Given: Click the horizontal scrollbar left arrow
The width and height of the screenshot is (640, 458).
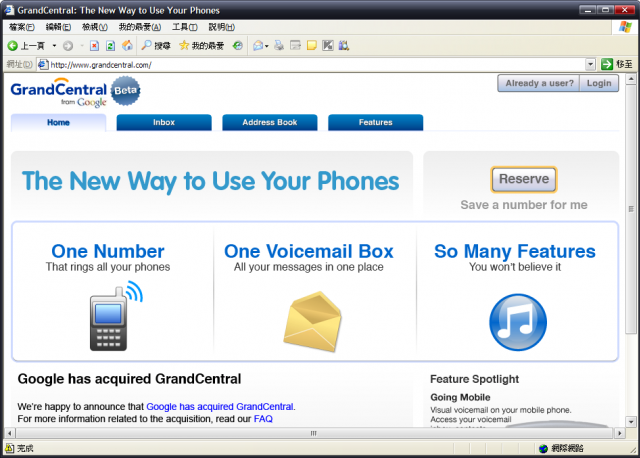Looking at the screenshot, I should click(x=9, y=433).
